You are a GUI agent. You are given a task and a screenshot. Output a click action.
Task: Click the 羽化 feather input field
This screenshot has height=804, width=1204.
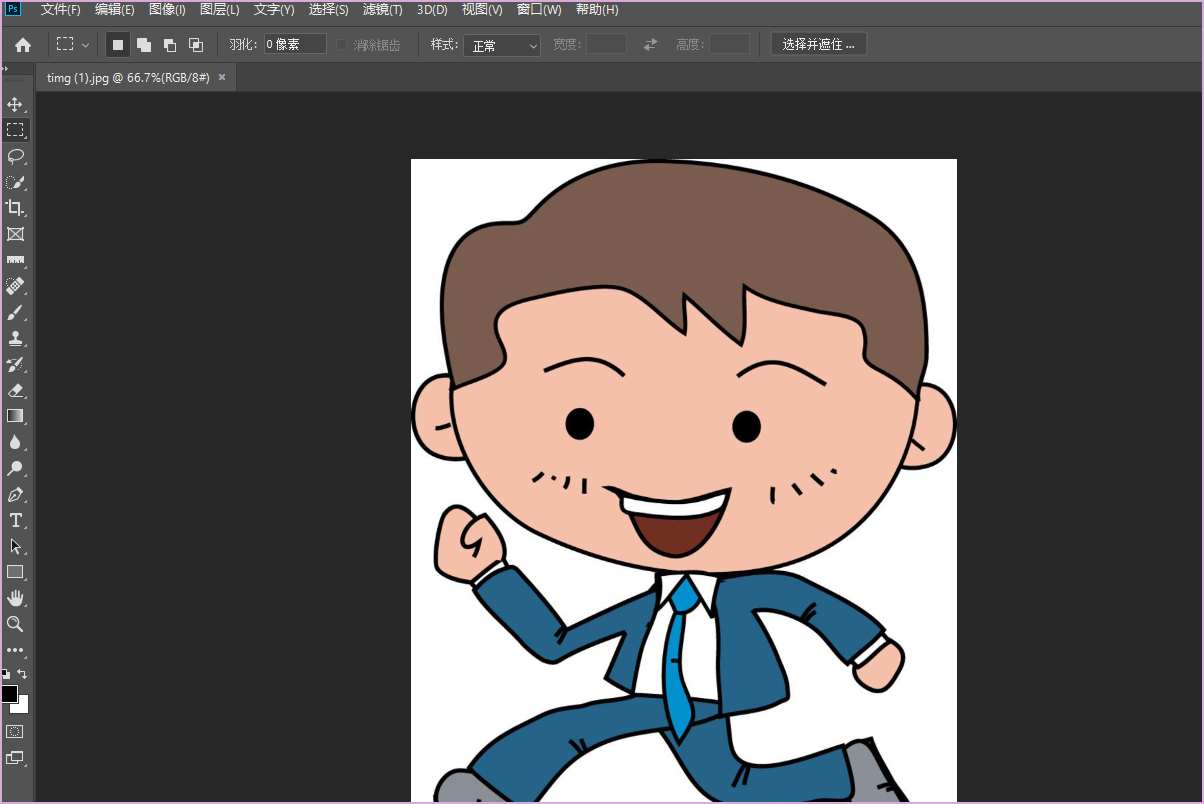[295, 45]
